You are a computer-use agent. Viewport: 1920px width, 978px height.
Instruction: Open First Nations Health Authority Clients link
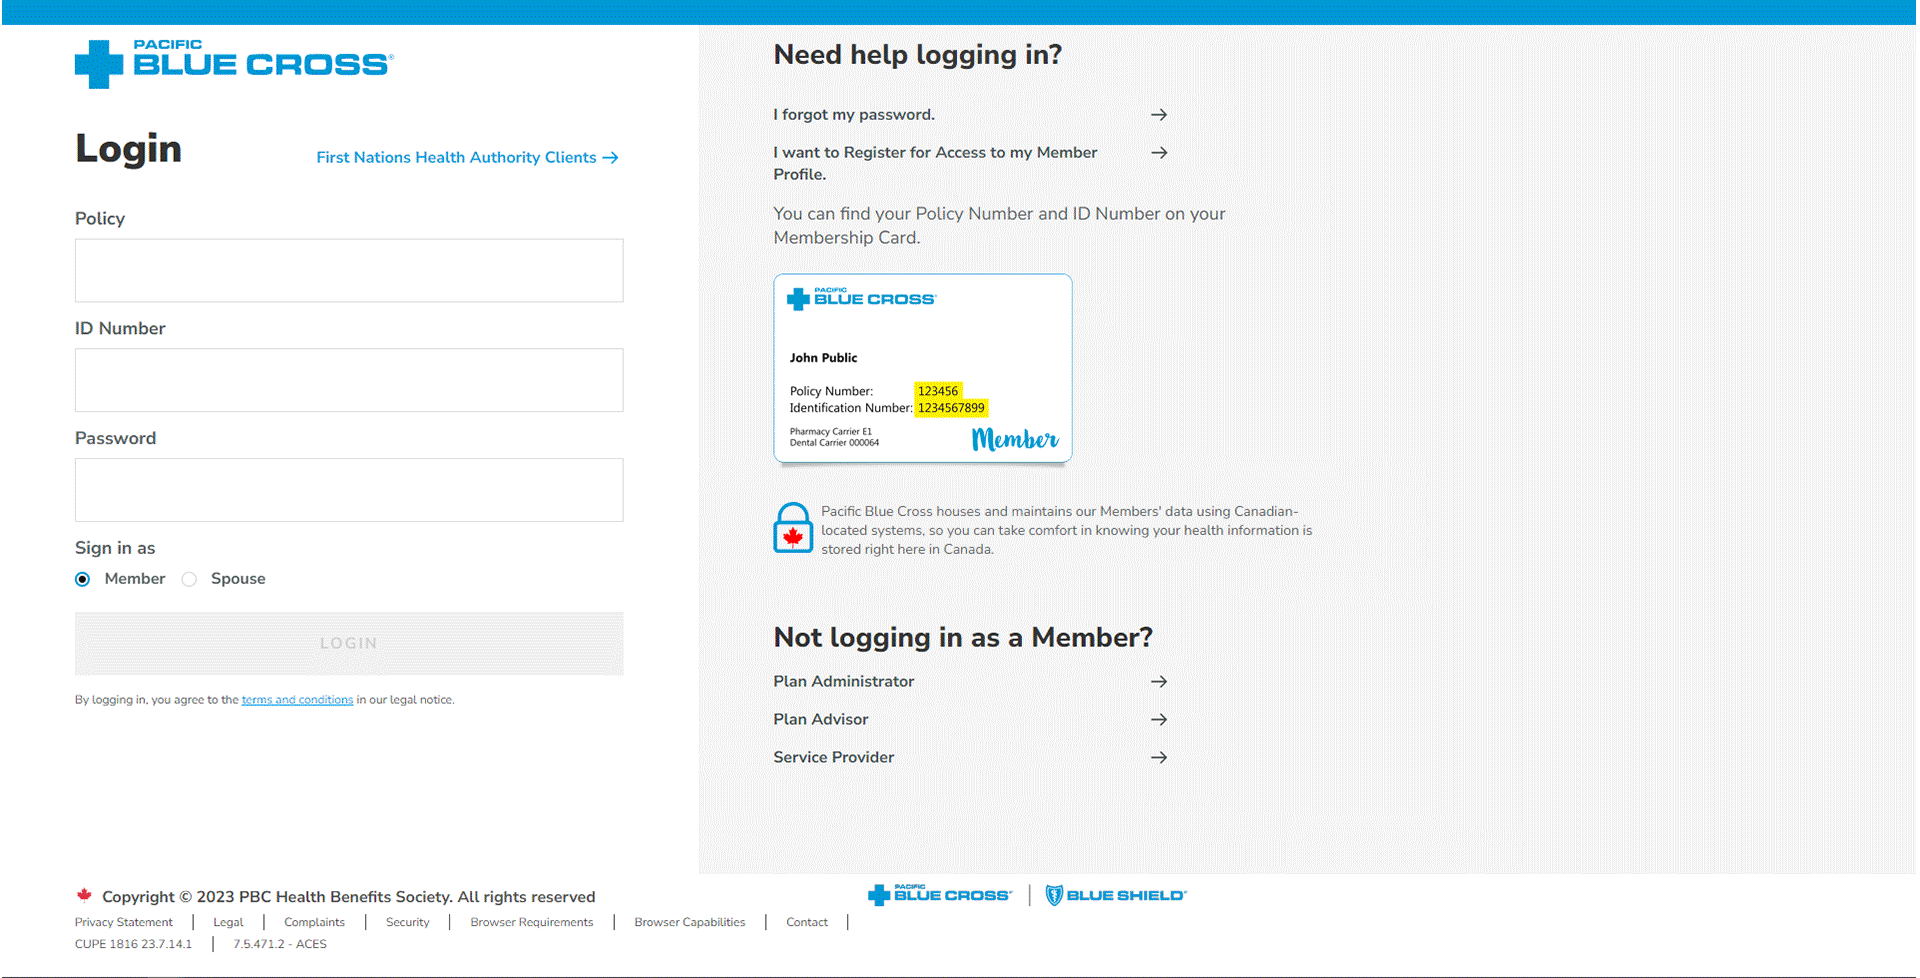[467, 158]
